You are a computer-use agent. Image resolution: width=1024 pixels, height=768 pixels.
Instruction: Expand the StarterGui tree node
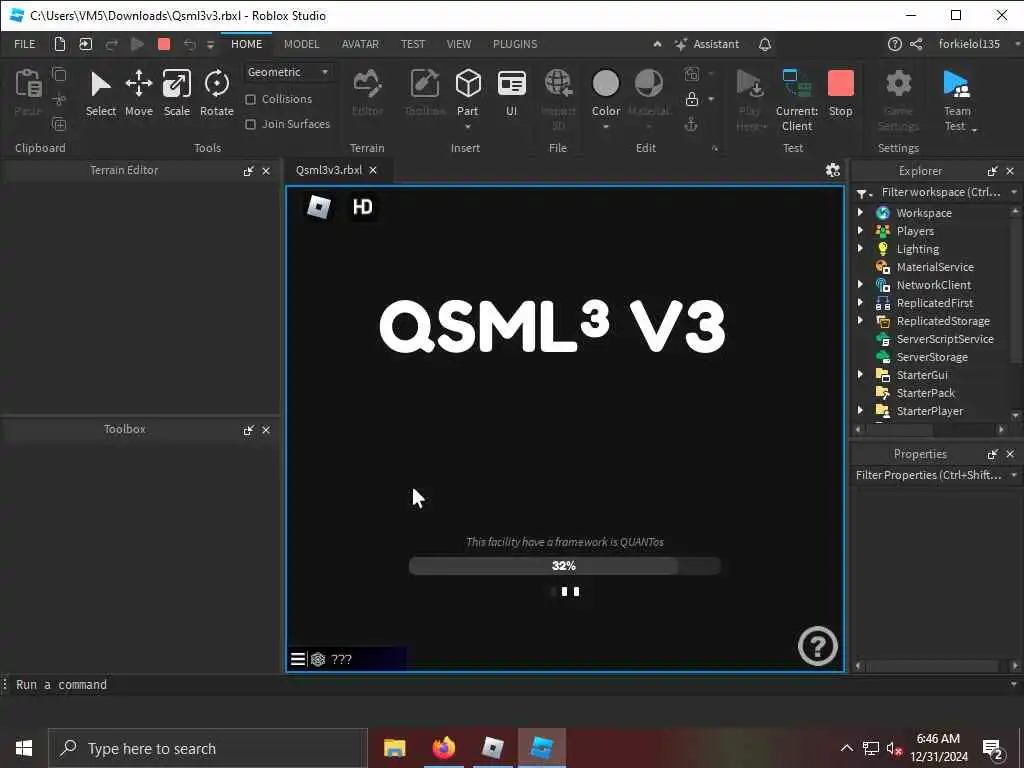point(860,374)
